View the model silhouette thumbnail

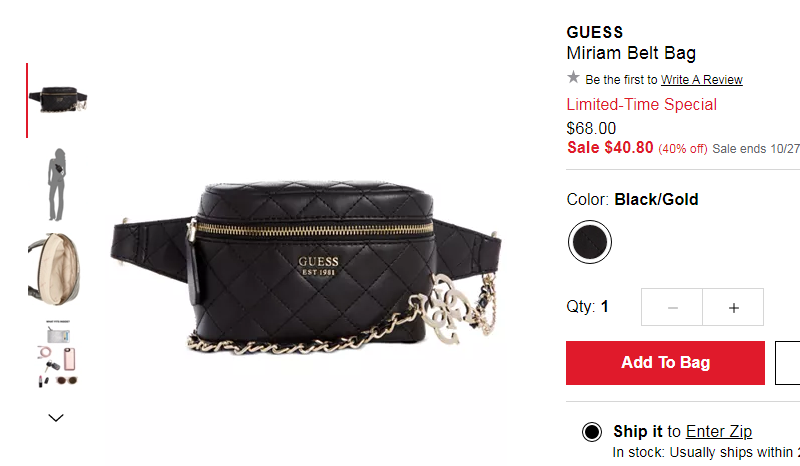(x=57, y=185)
